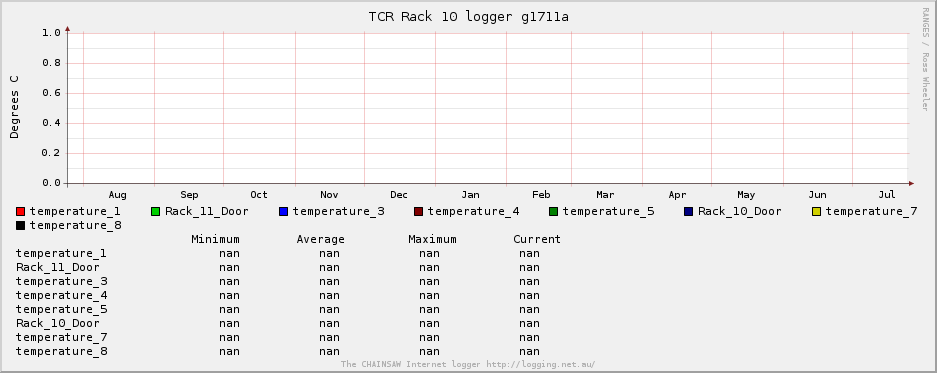Click the logging.net.au URL in the footer
Screen dimensions: 937x373
pos(541,364)
